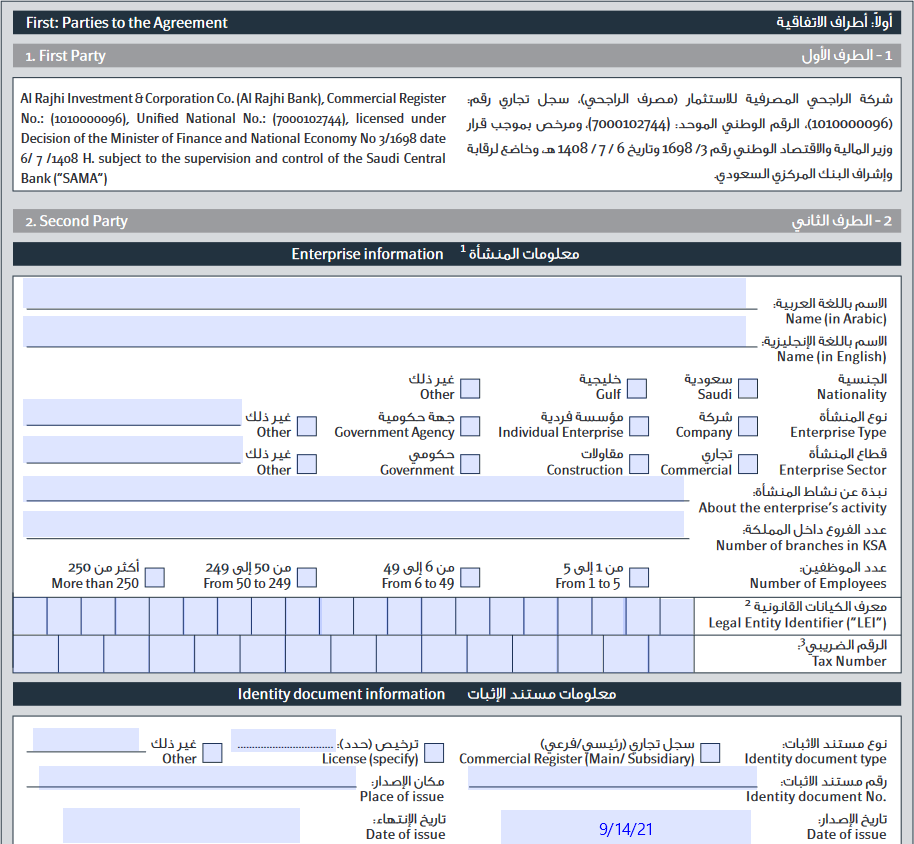Mark the Government Agency checkbox
The height and width of the screenshot is (844, 914).
[x=470, y=426]
